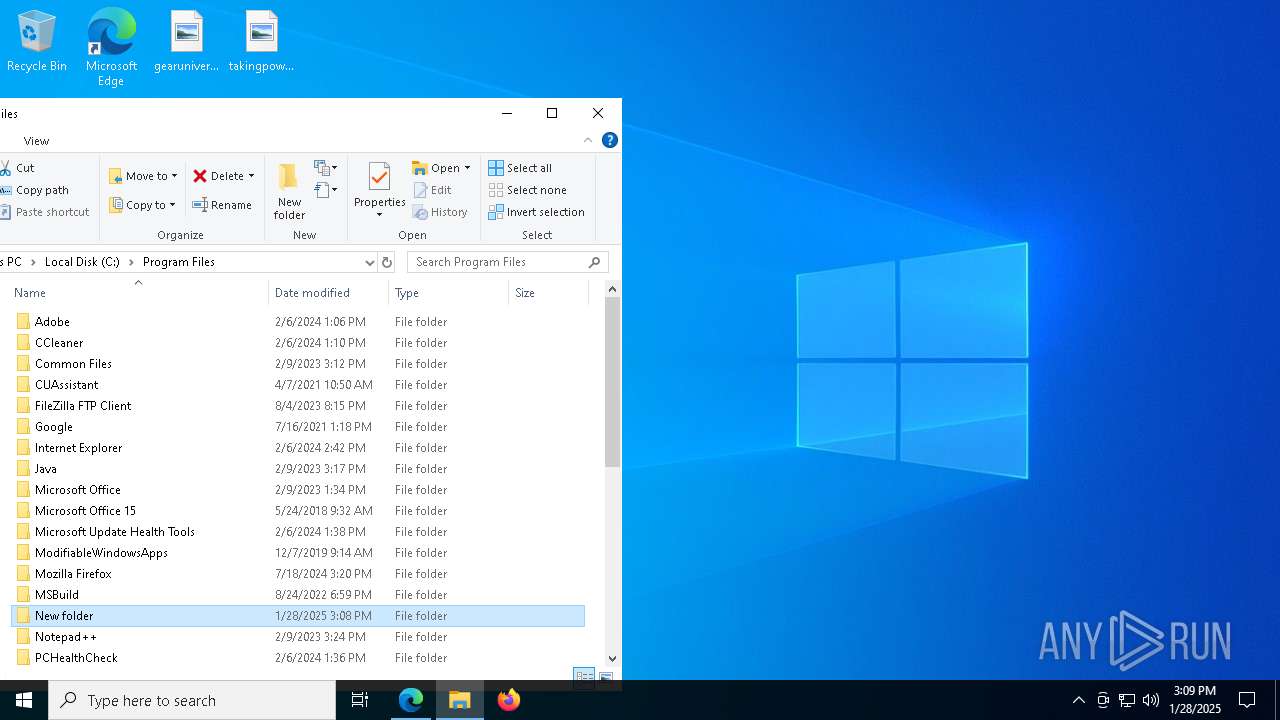Click the red Delete X icon
The image size is (1280, 720).
(x=200, y=176)
